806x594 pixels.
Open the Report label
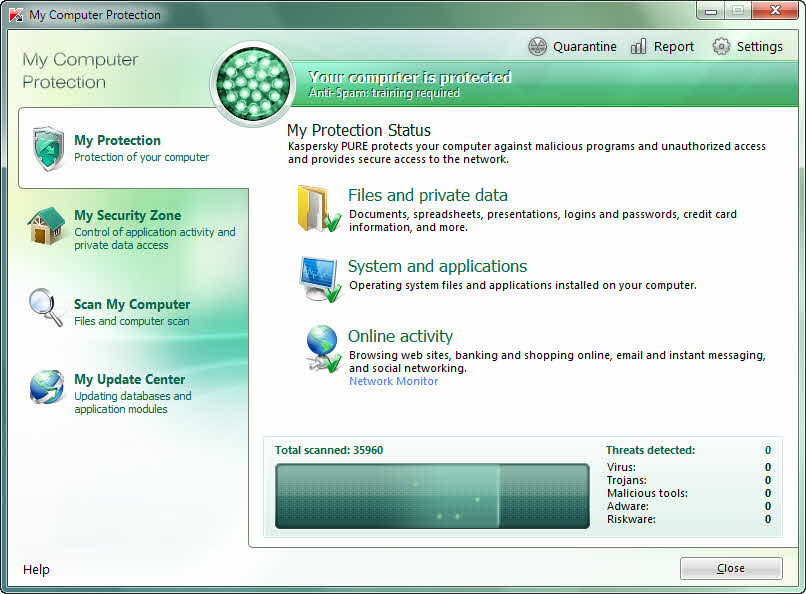coord(673,47)
